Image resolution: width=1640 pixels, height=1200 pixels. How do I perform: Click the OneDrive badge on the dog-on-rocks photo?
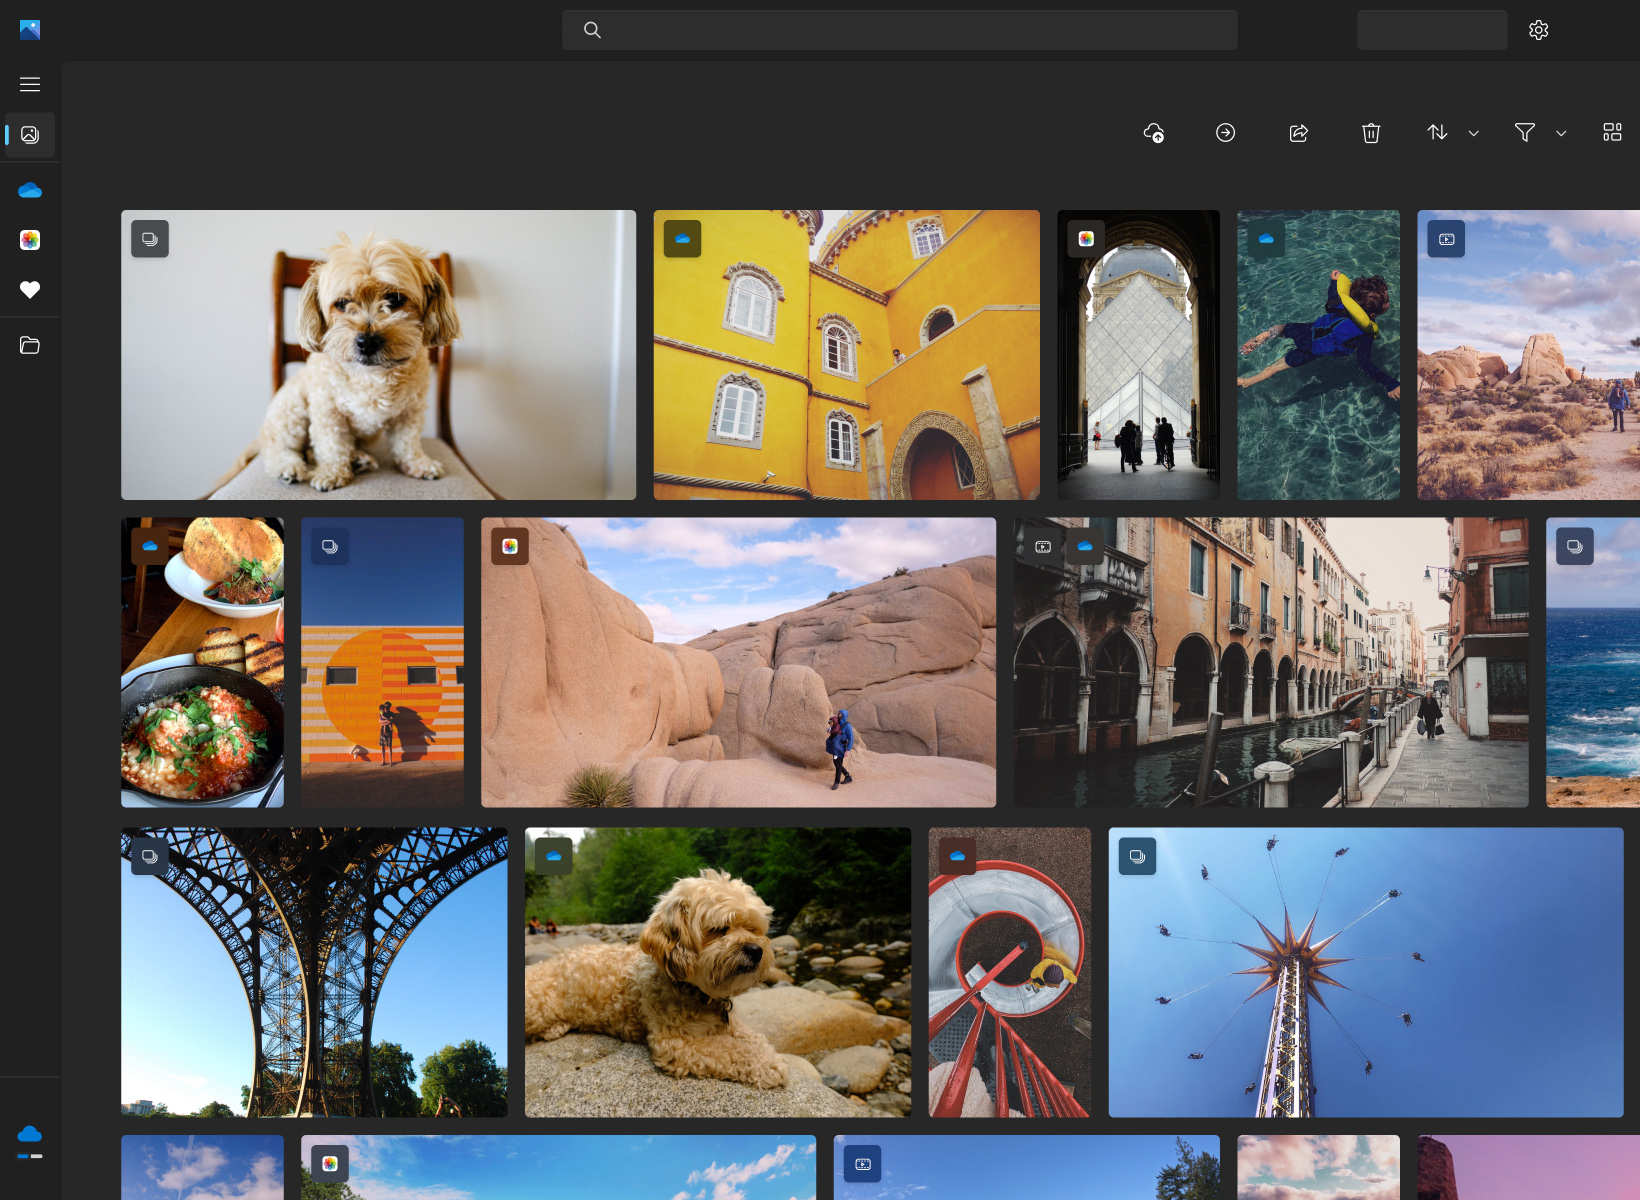[554, 856]
